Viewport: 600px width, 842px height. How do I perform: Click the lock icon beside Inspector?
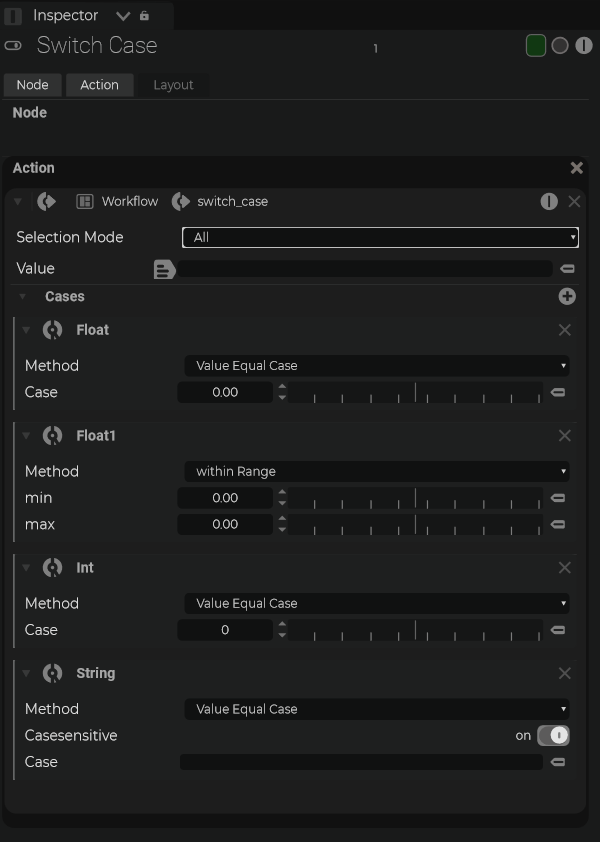(x=144, y=16)
